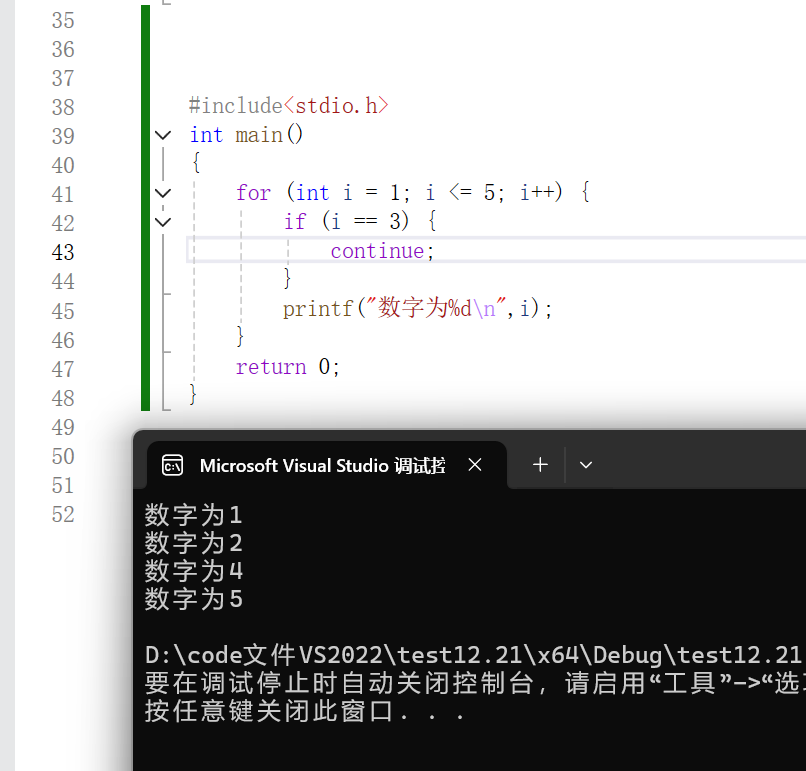Image resolution: width=806 pixels, height=771 pixels.
Task: Collapse the main() function using its fold arrow
Action: click(x=162, y=135)
